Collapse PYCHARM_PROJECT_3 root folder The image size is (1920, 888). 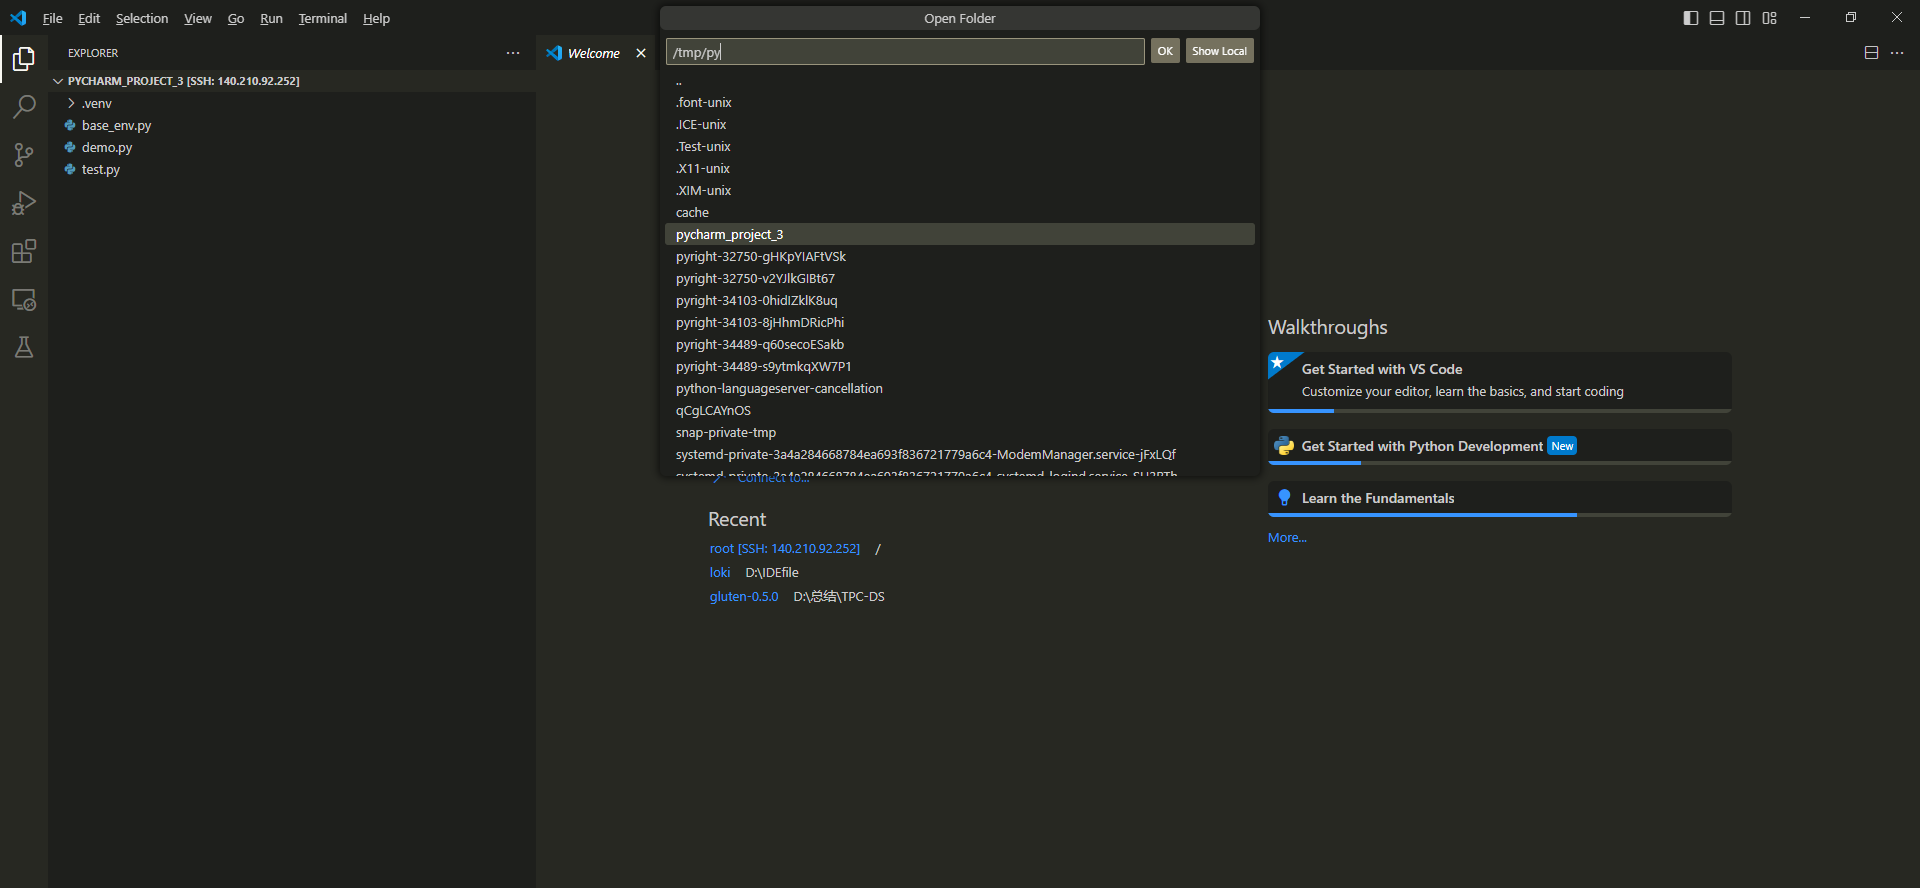pyautogui.click(x=58, y=81)
